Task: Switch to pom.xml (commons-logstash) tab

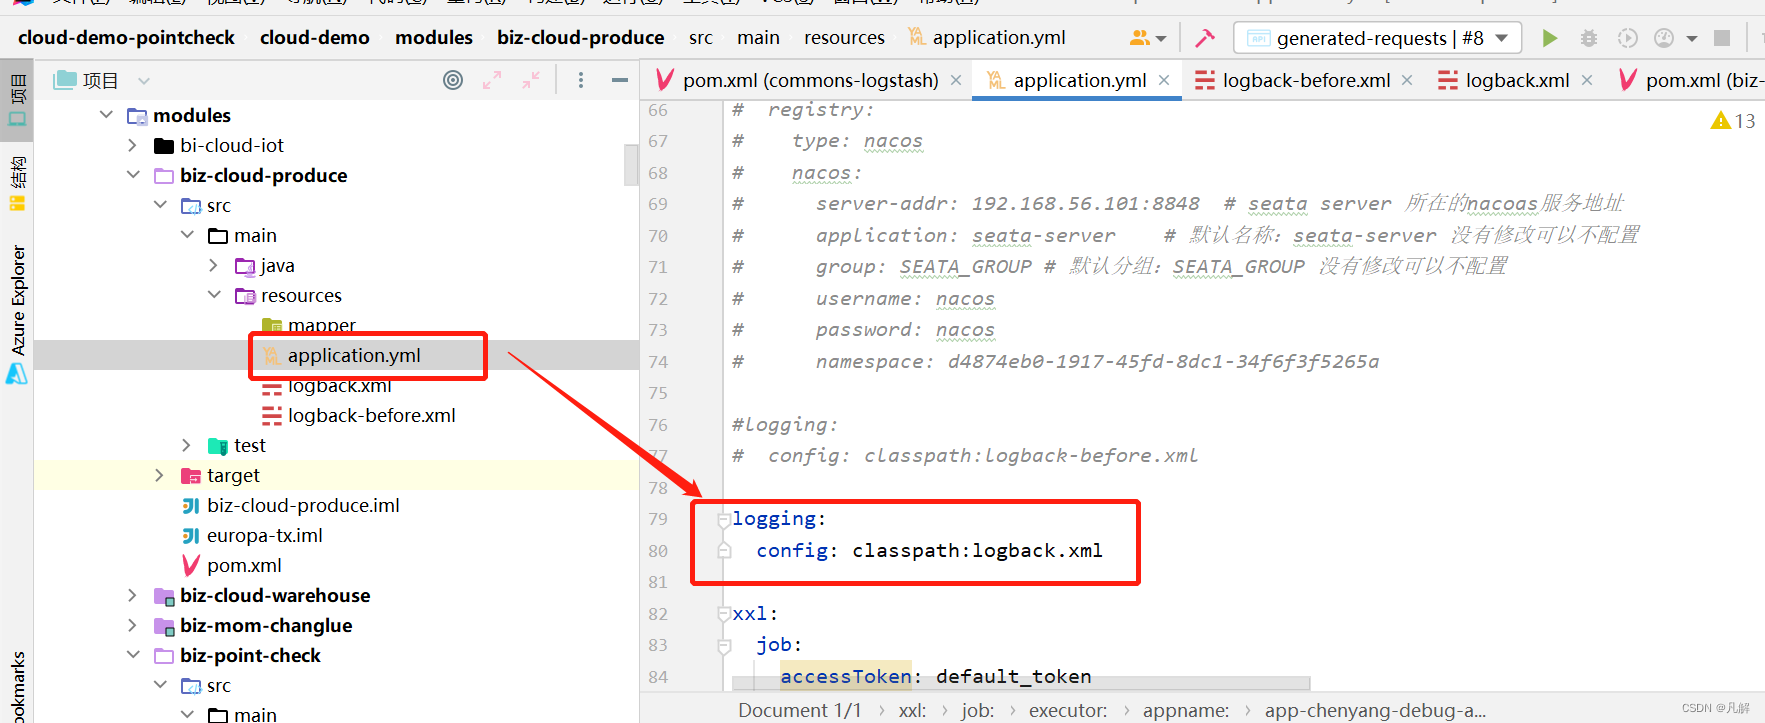Action: click(x=810, y=80)
